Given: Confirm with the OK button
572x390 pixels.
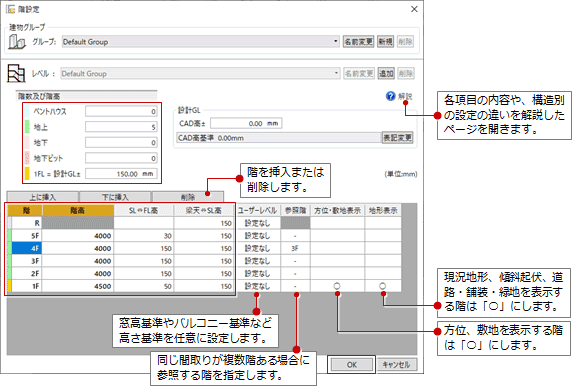Looking at the screenshot, I should [x=352, y=364].
